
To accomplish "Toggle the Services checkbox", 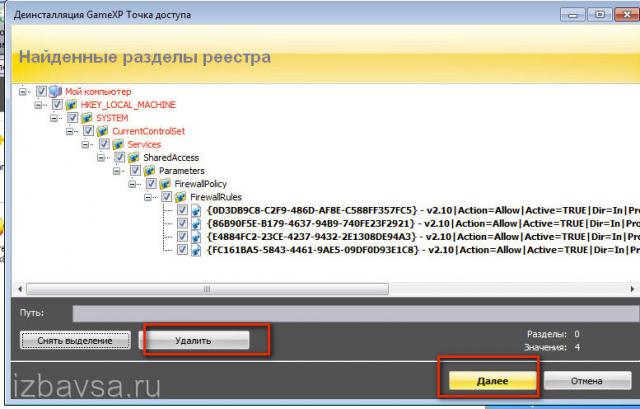I will coord(104,144).
